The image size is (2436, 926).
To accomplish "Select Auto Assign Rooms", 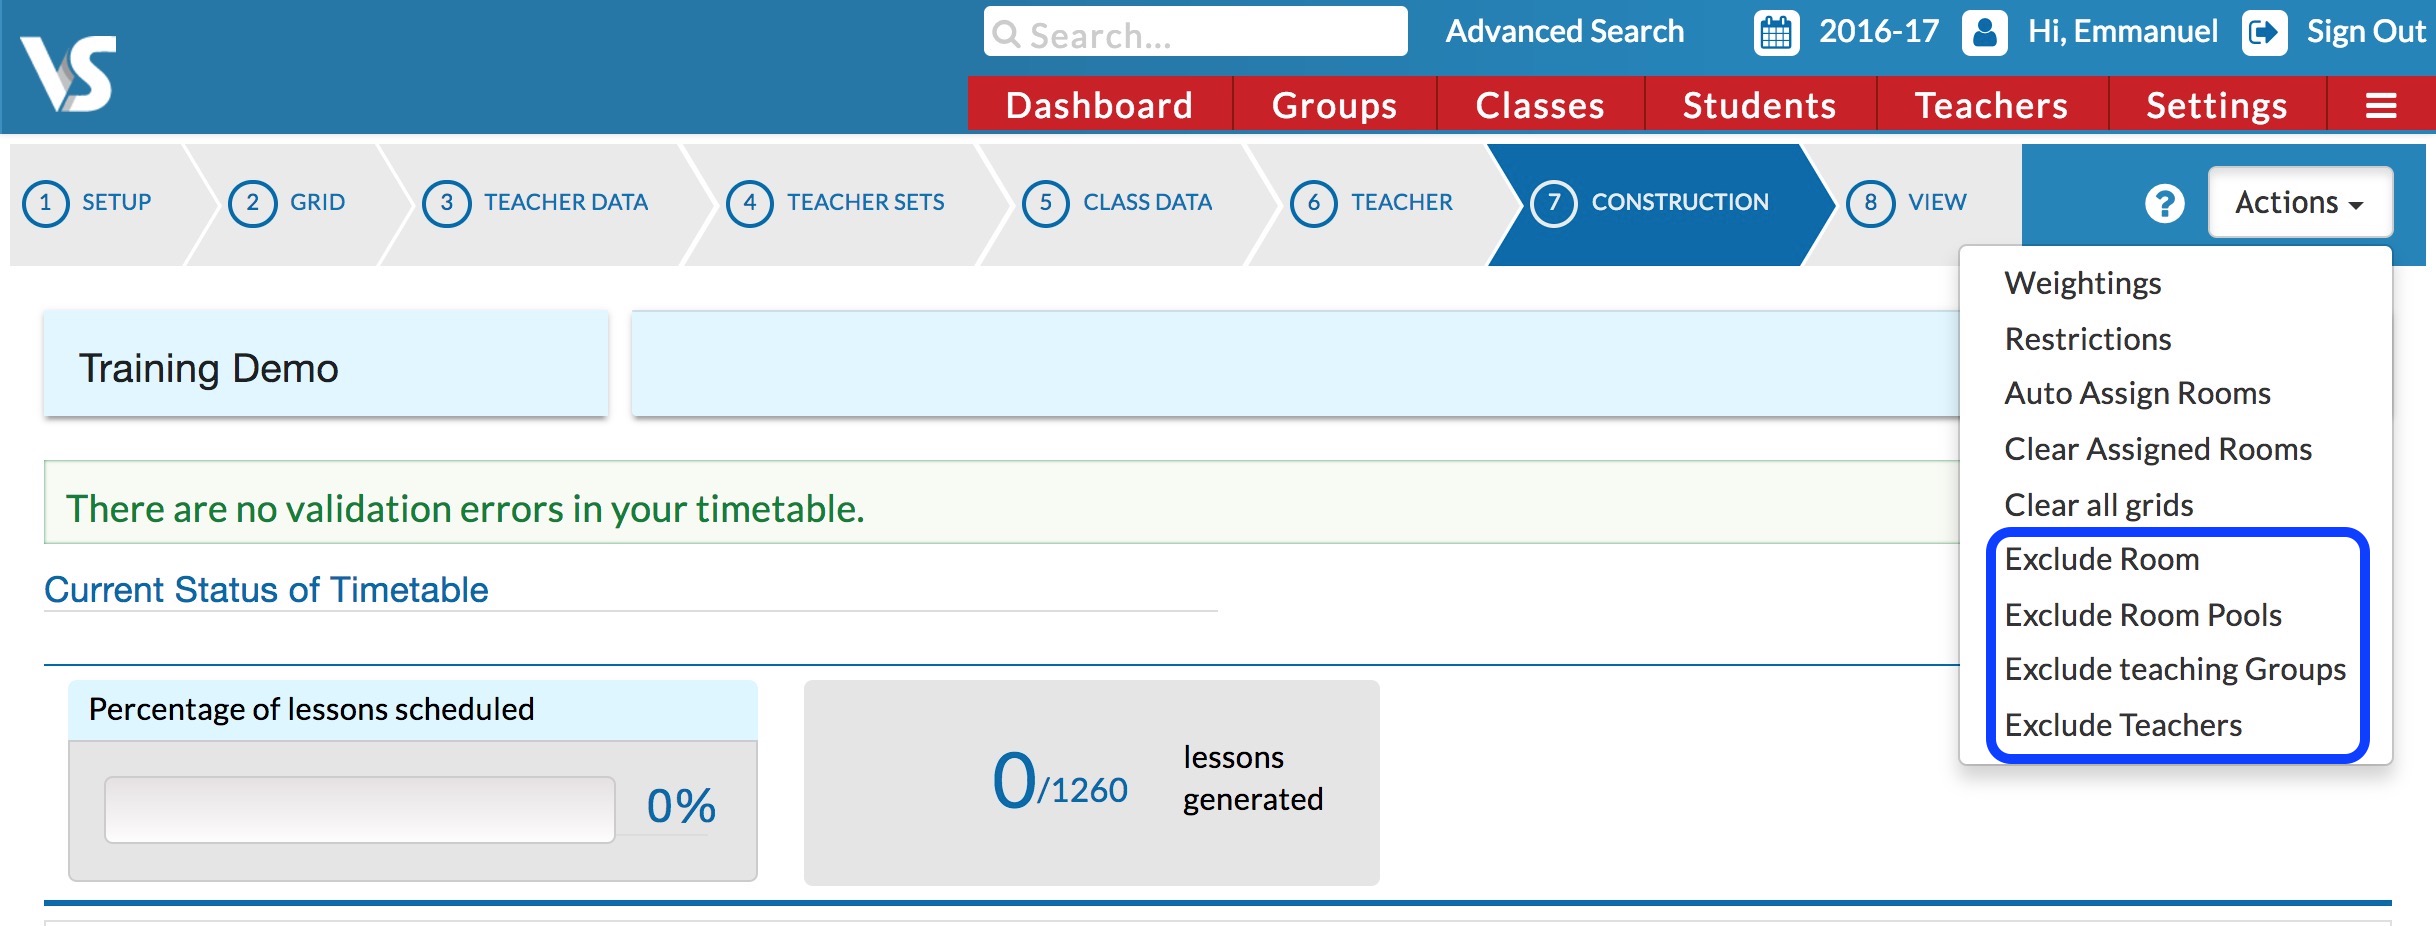I will (x=2138, y=394).
